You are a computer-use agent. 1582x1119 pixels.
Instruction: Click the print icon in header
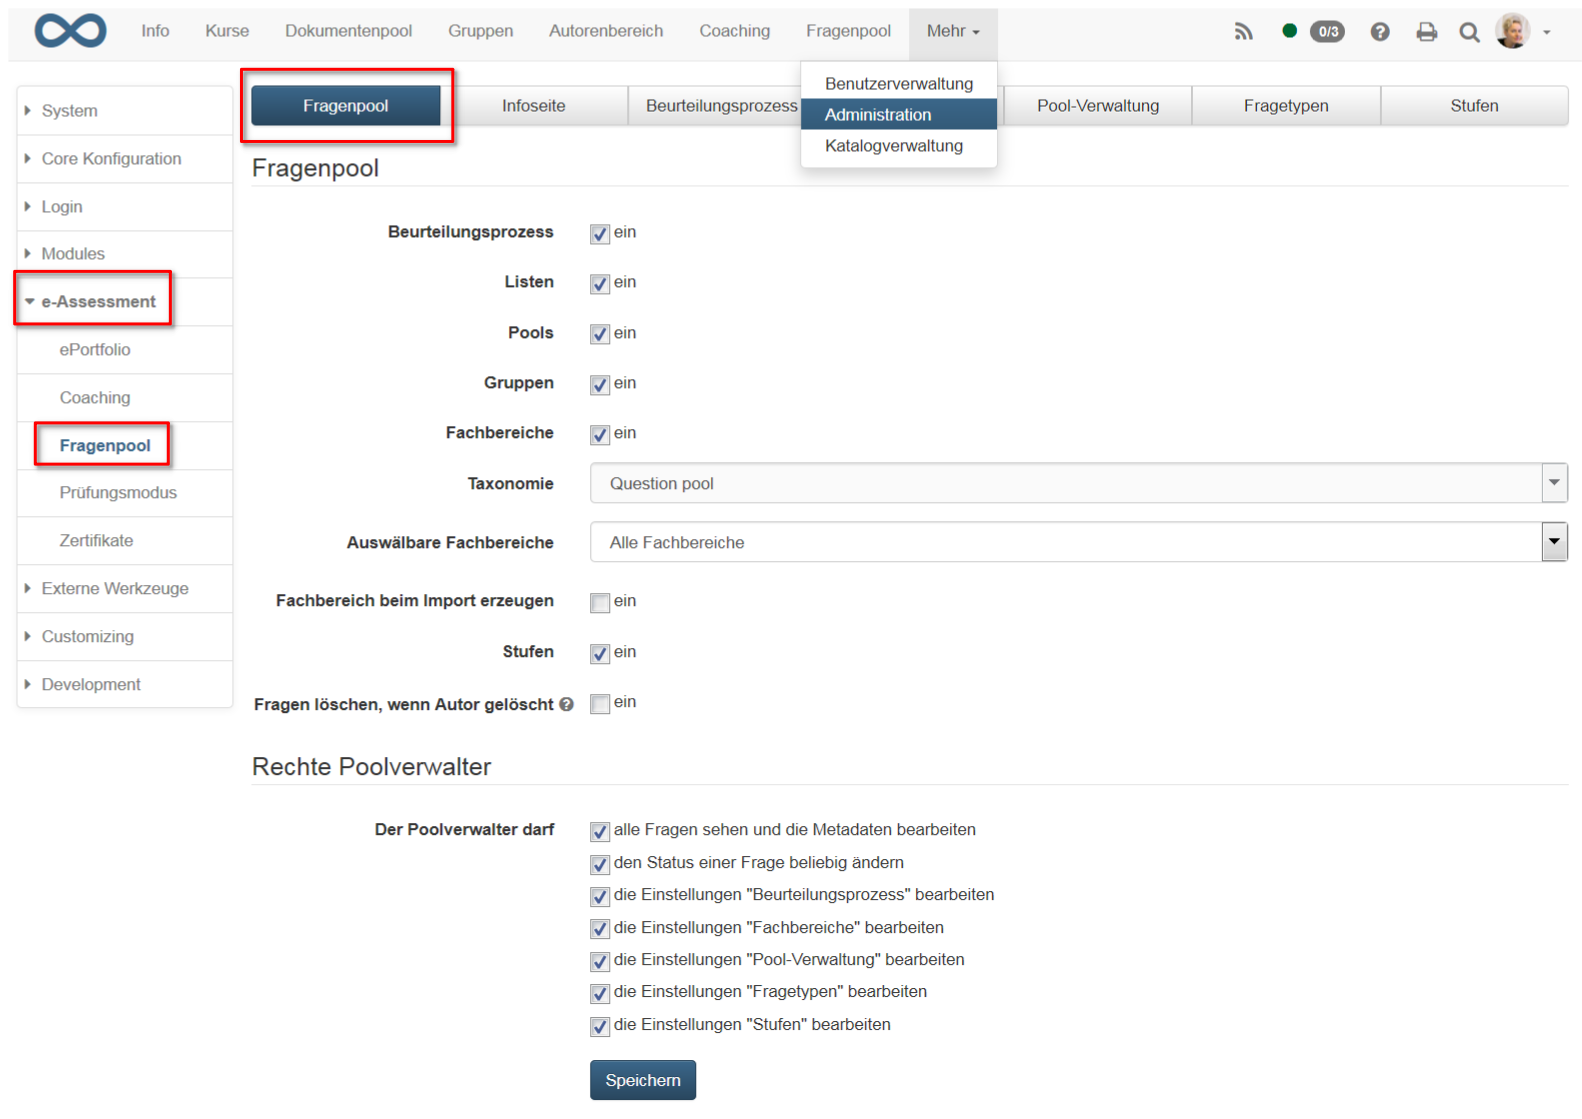[x=1426, y=32]
